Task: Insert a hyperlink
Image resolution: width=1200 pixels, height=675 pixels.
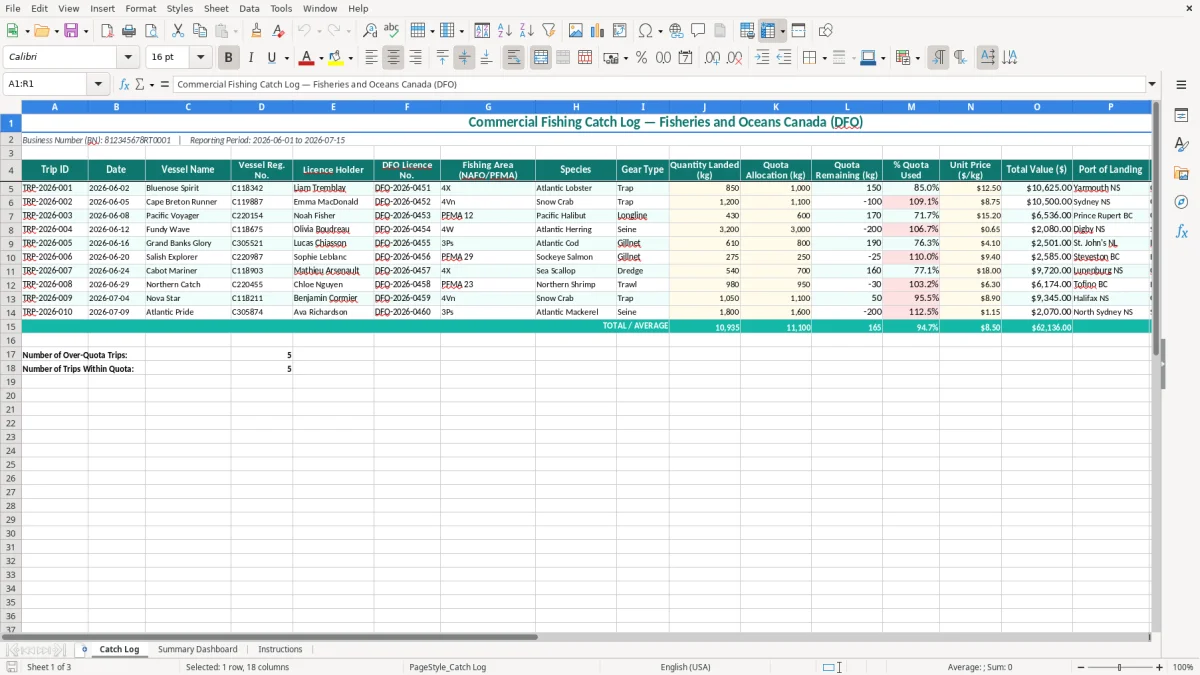Action: tap(676, 31)
